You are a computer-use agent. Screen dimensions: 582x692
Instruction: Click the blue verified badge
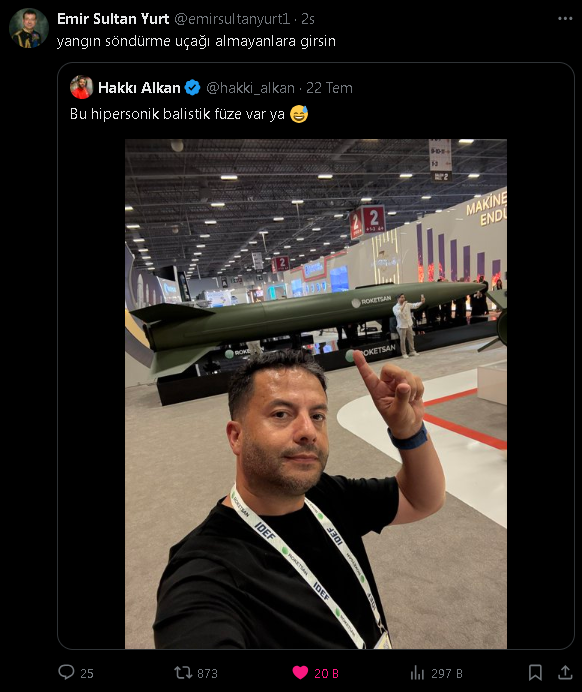point(192,88)
